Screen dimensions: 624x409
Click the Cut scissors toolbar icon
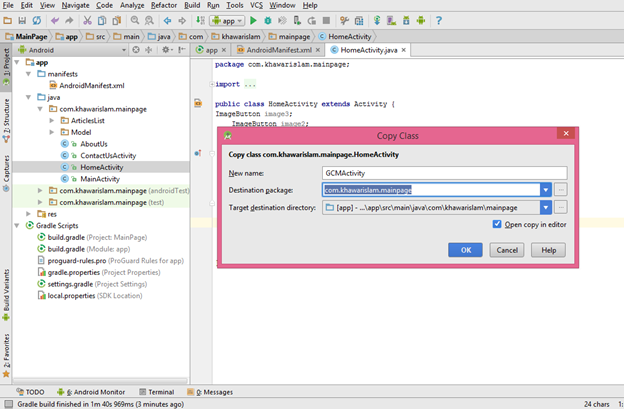[x=88, y=19]
